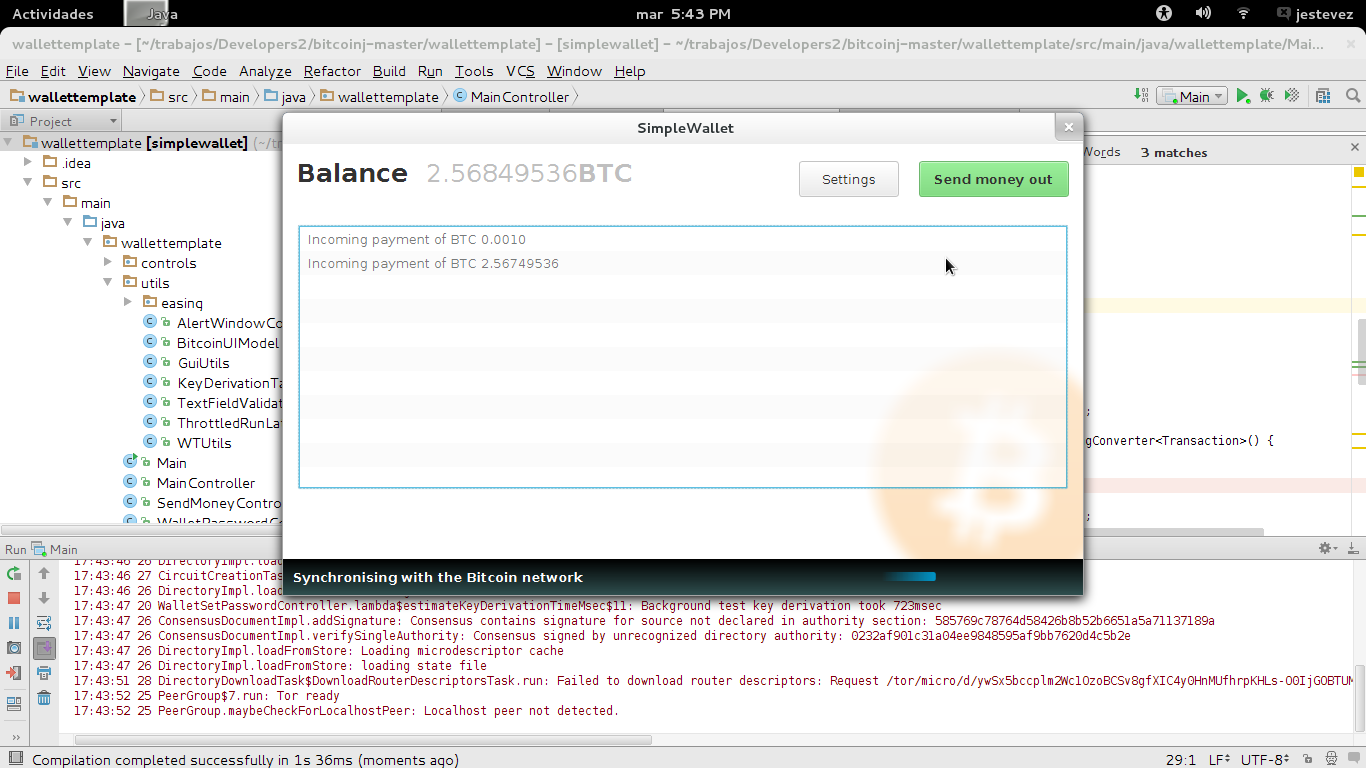Collapse the src folder
This screenshot has width=1366, height=768.
coord(28,182)
